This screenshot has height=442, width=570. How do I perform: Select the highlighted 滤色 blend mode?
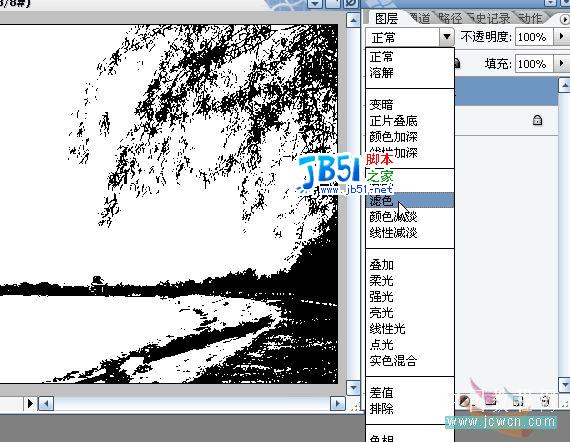[410, 200]
